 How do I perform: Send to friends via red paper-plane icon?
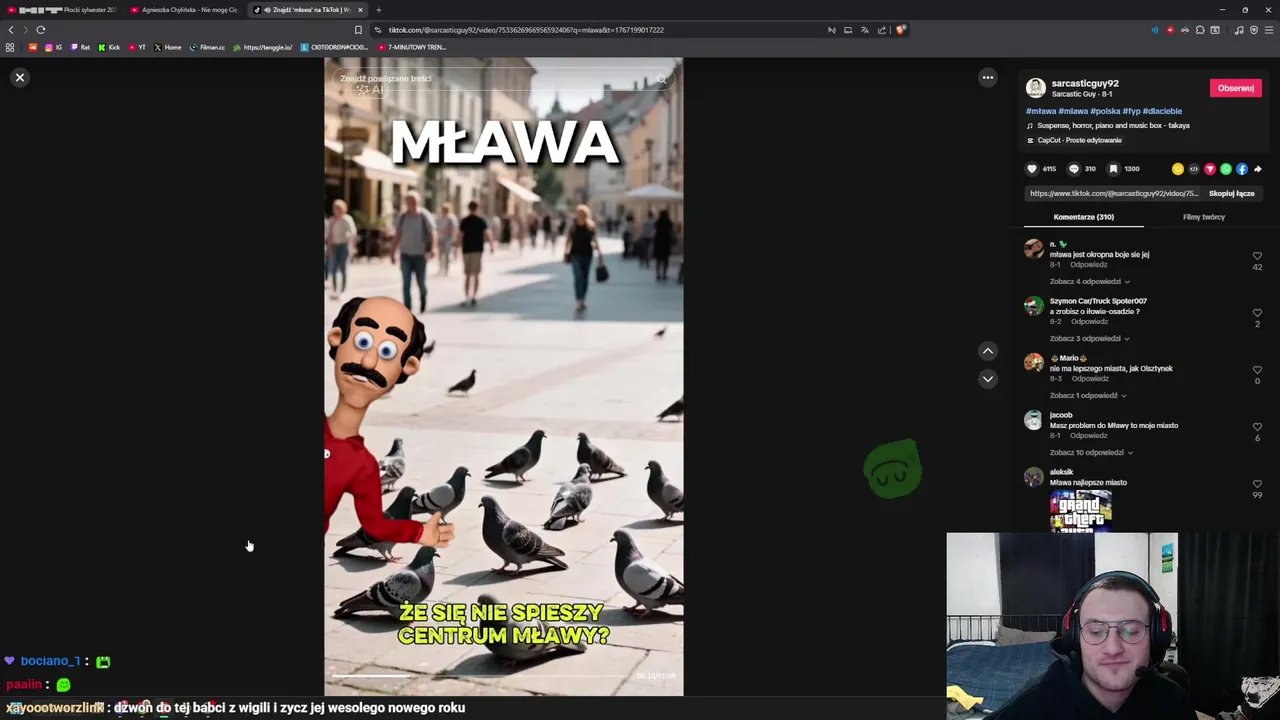(x=1210, y=169)
